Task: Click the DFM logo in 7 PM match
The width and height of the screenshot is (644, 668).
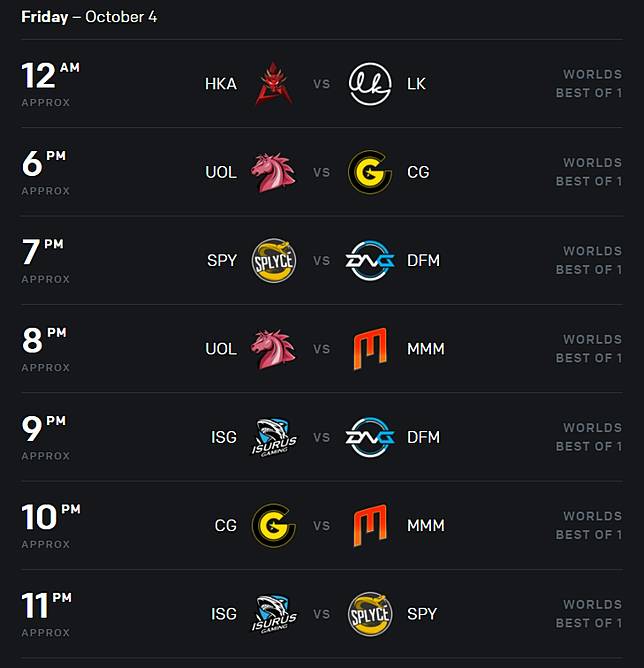Action: coord(370,260)
